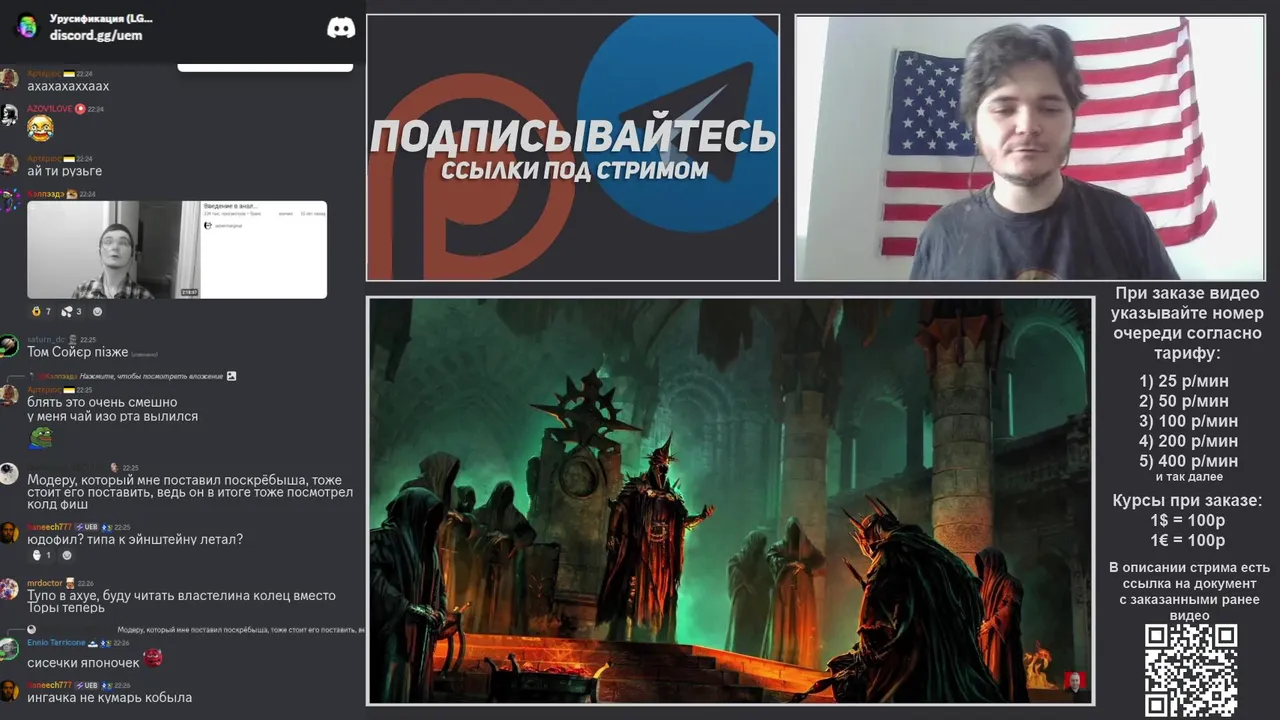Click avatar beside "ахахахаххаах" message

9,79
